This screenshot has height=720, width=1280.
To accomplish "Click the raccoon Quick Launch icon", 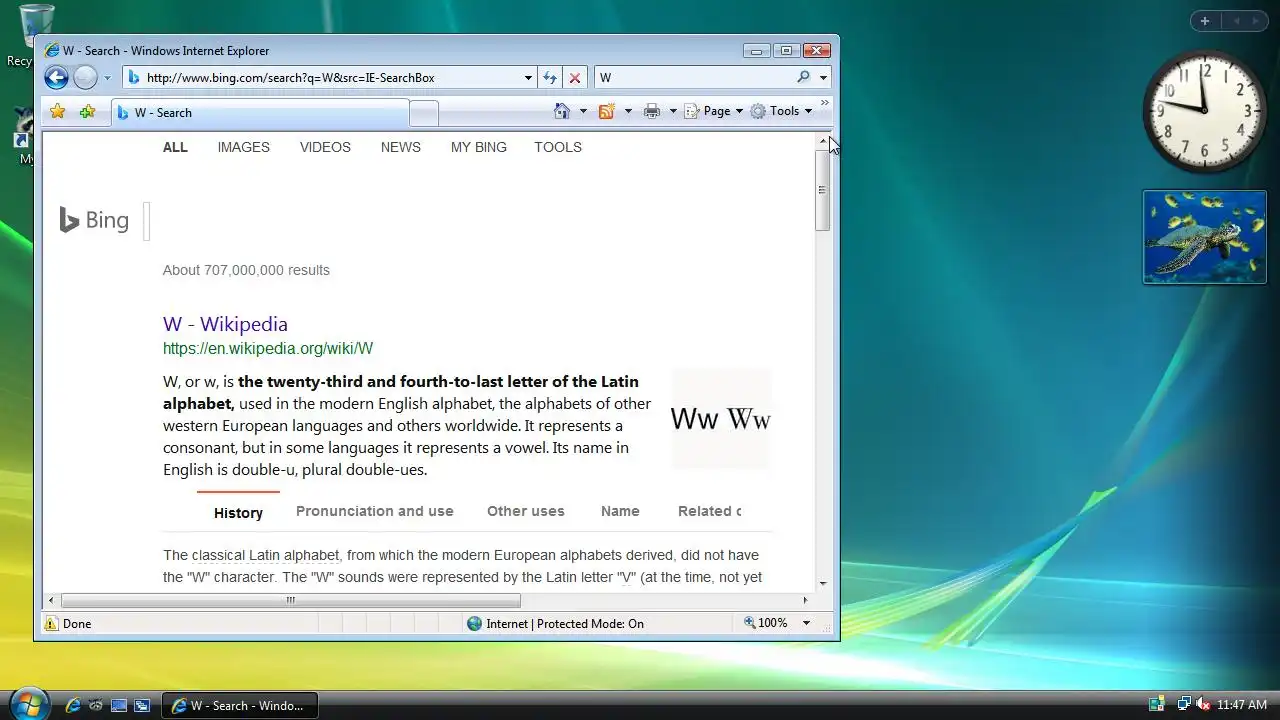I will click(x=96, y=705).
